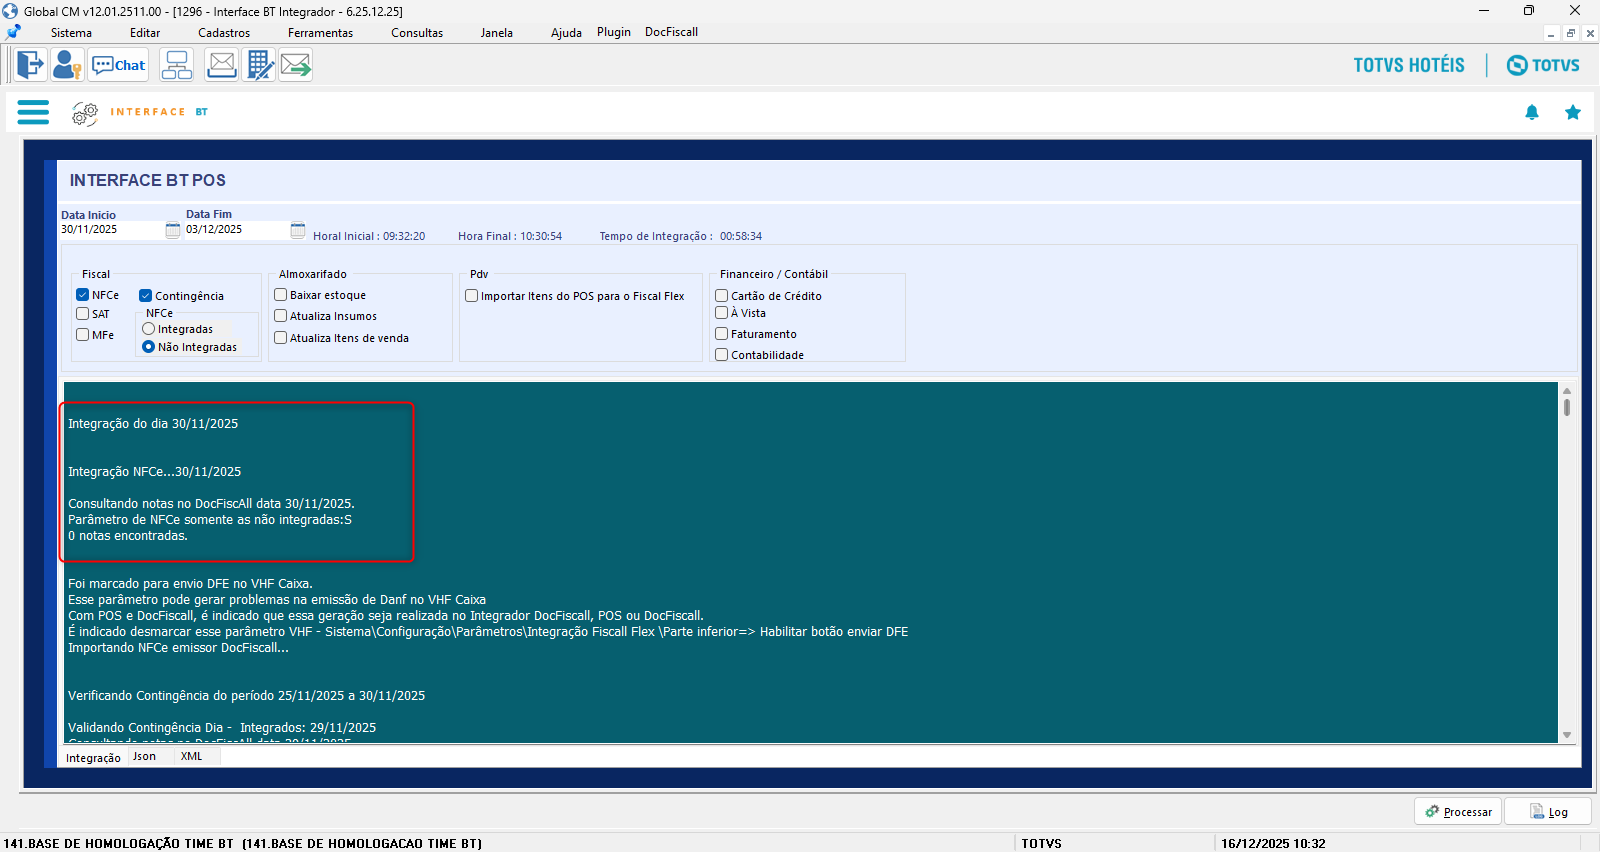Click the TOTVS logo
This screenshot has height=852, width=1600.
point(1543,65)
